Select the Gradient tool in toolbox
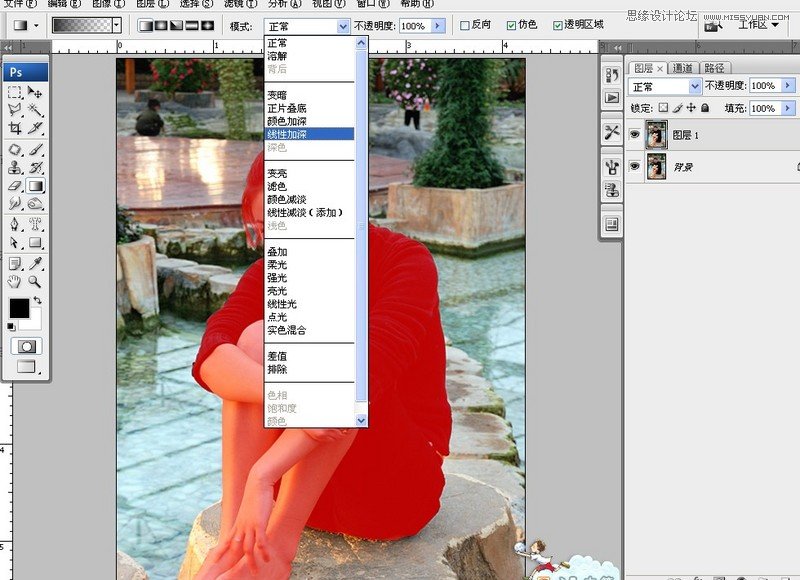The image size is (800, 580). point(35,186)
